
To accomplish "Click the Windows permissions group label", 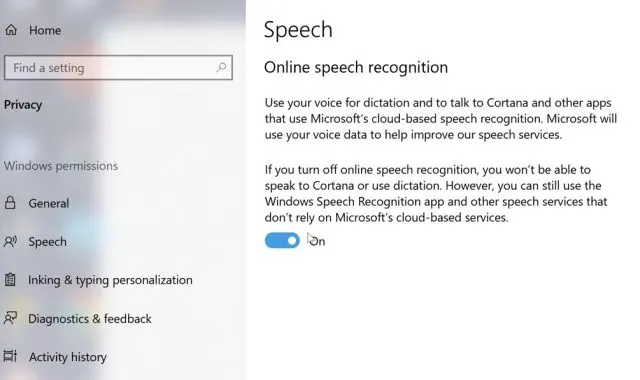I will click(61, 166).
